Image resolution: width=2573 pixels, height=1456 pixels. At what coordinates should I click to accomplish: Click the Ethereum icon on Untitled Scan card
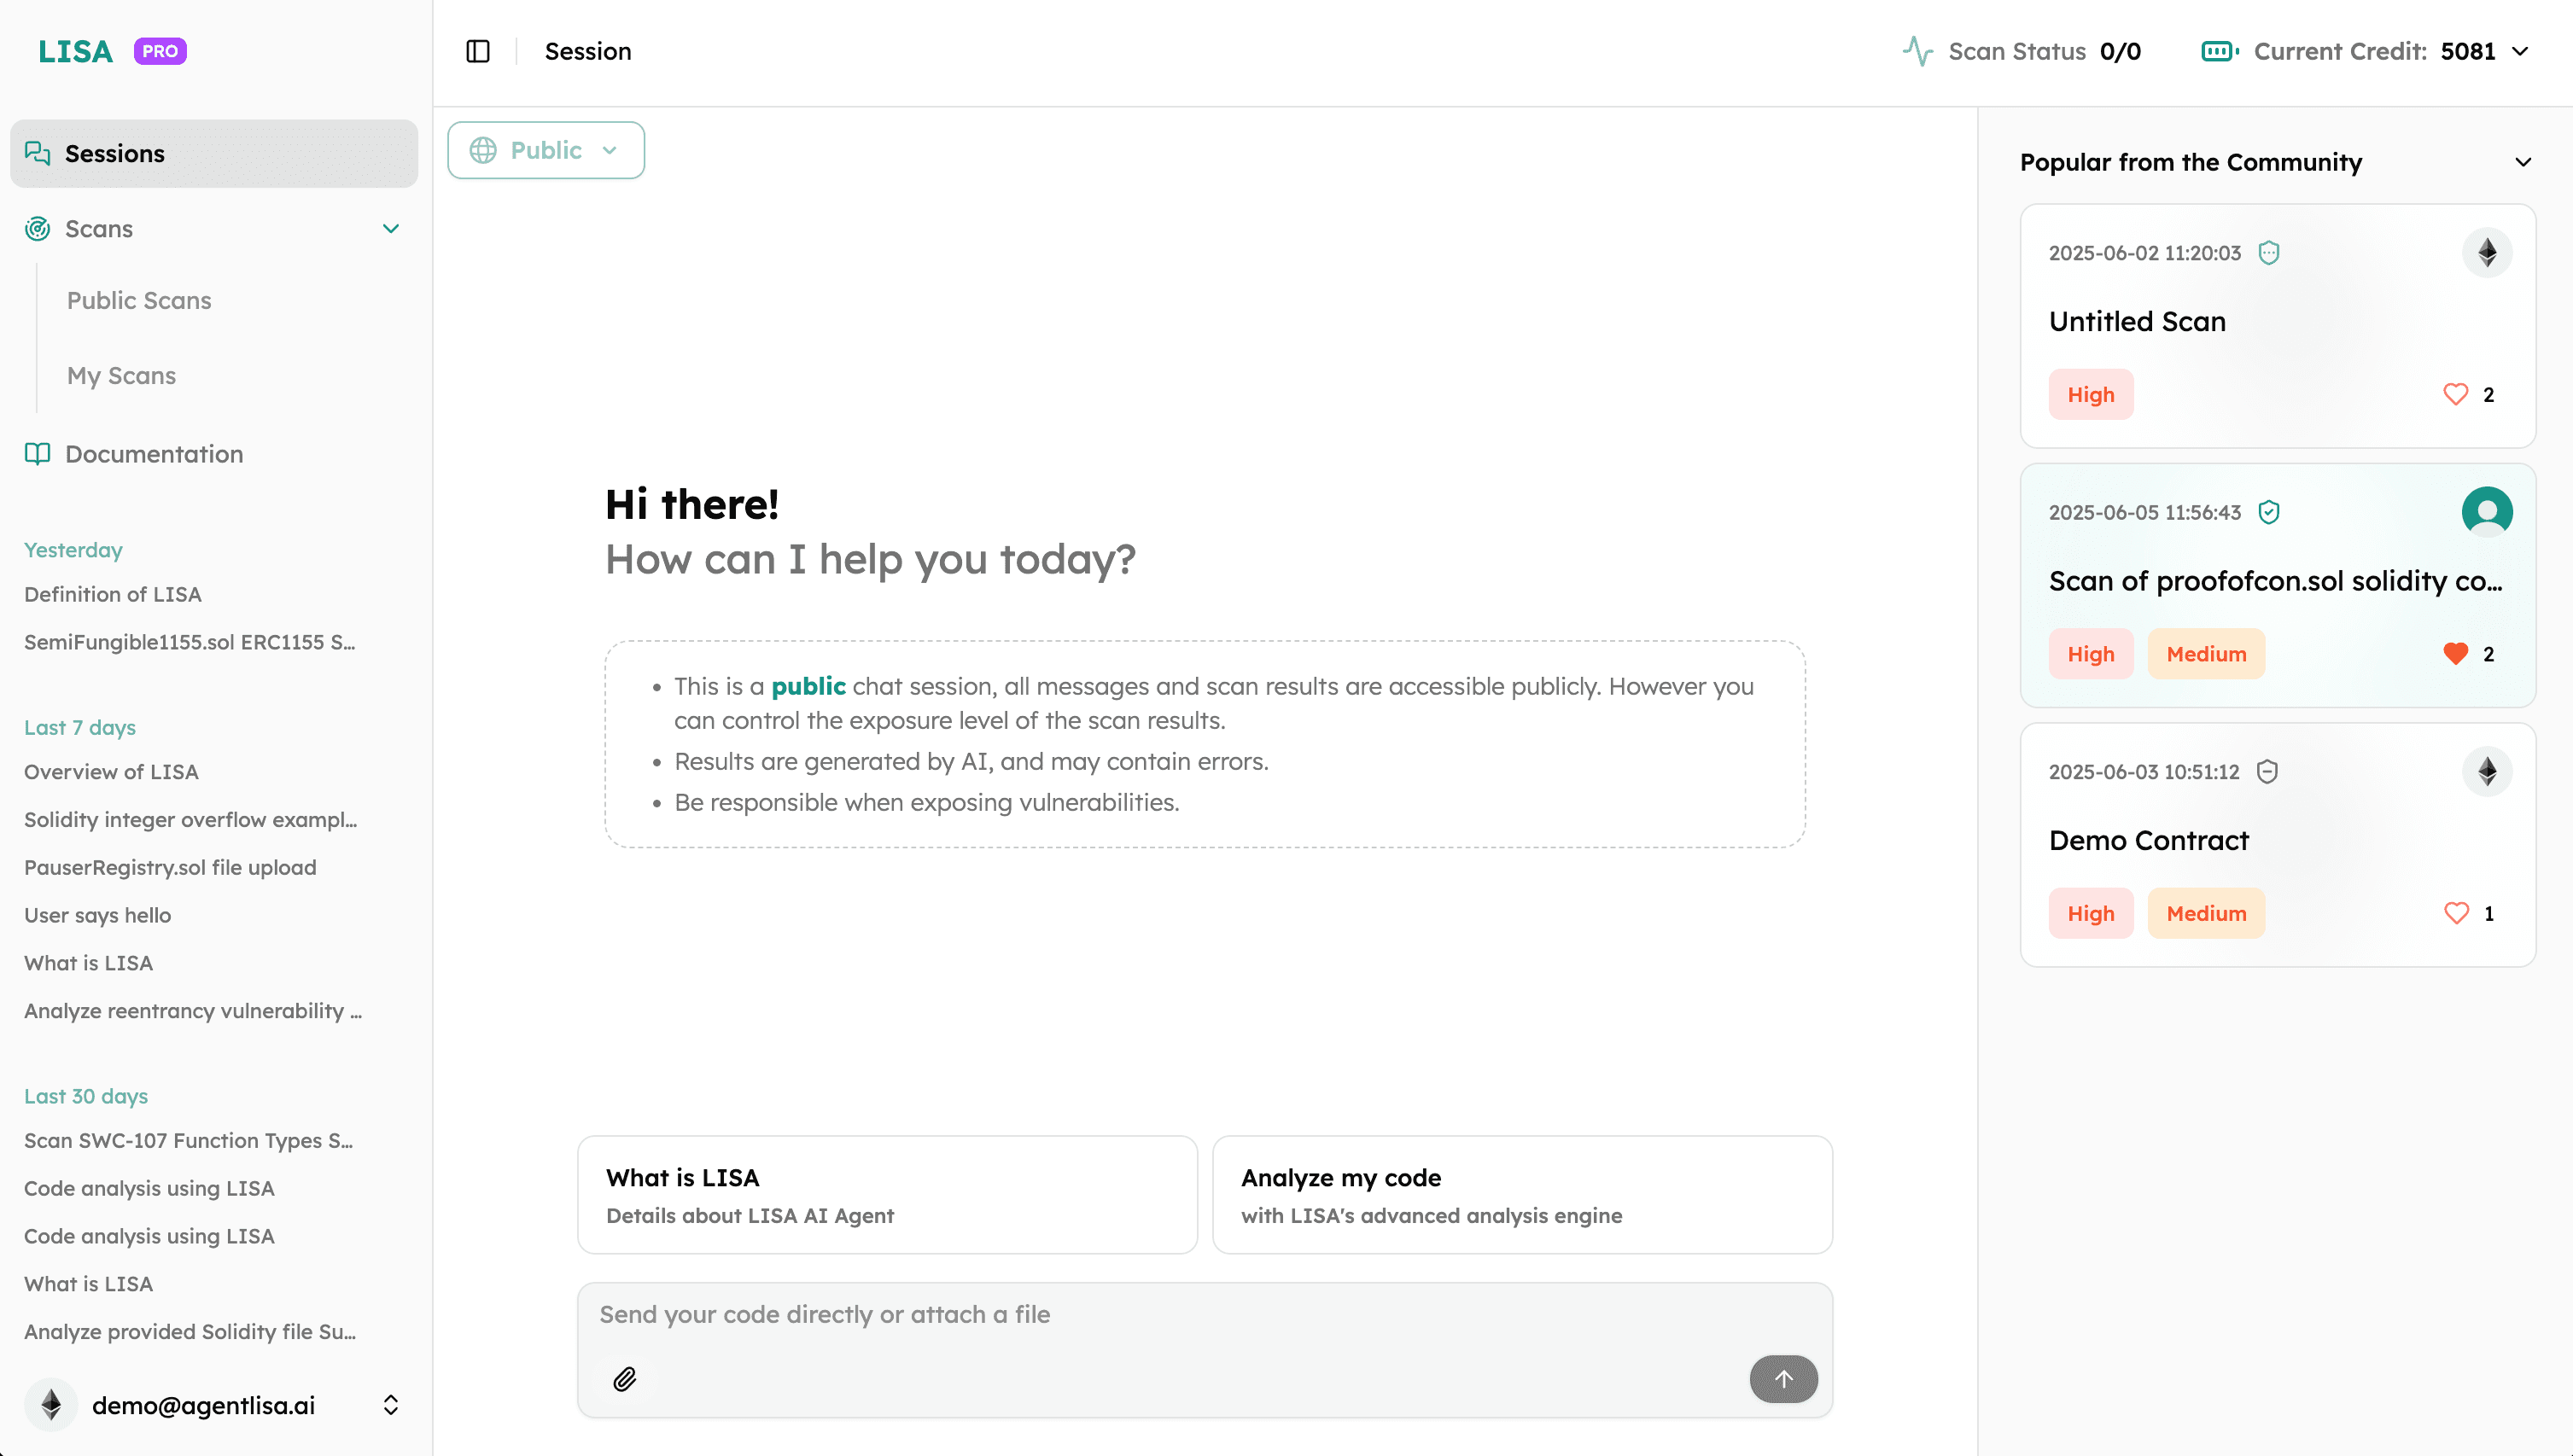pyautogui.click(x=2487, y=253)
